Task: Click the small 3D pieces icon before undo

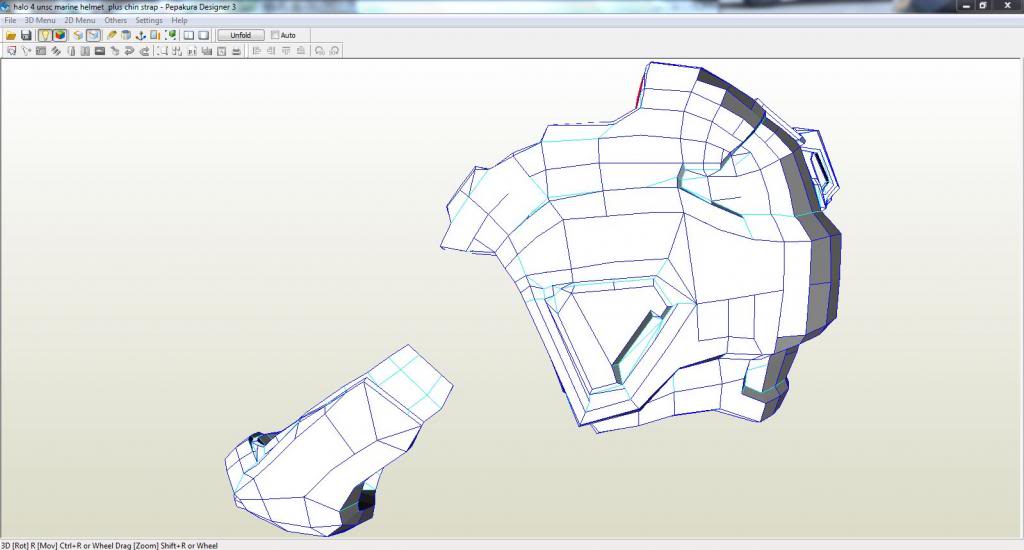Action: [114, 51]
